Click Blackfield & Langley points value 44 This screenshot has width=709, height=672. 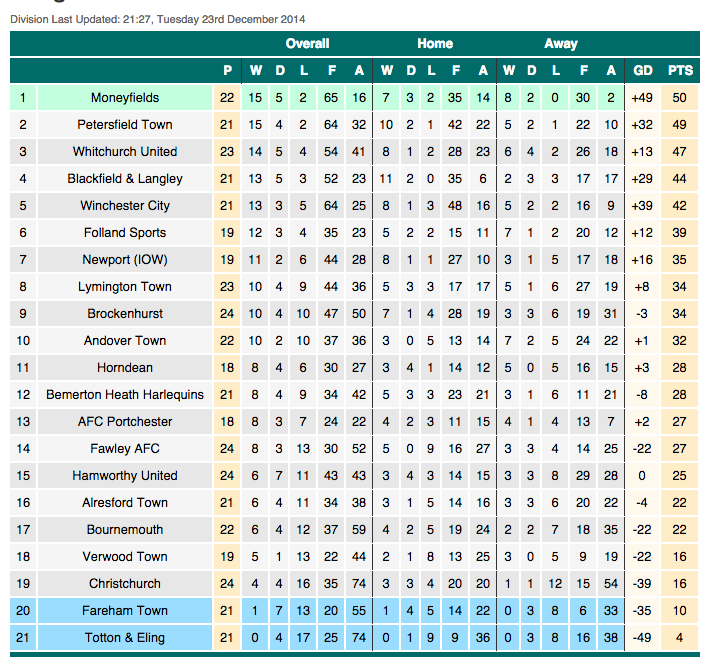point(679,179)
